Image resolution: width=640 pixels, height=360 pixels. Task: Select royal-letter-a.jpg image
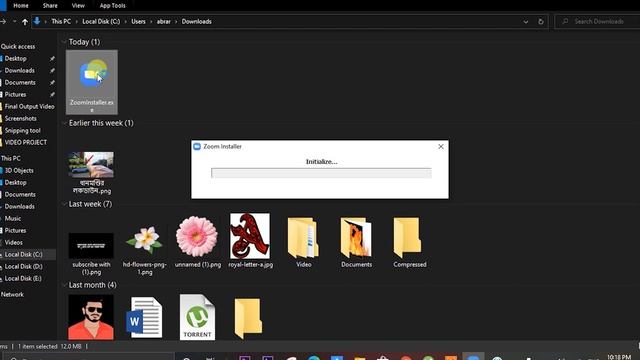click(x=250, y=236)
